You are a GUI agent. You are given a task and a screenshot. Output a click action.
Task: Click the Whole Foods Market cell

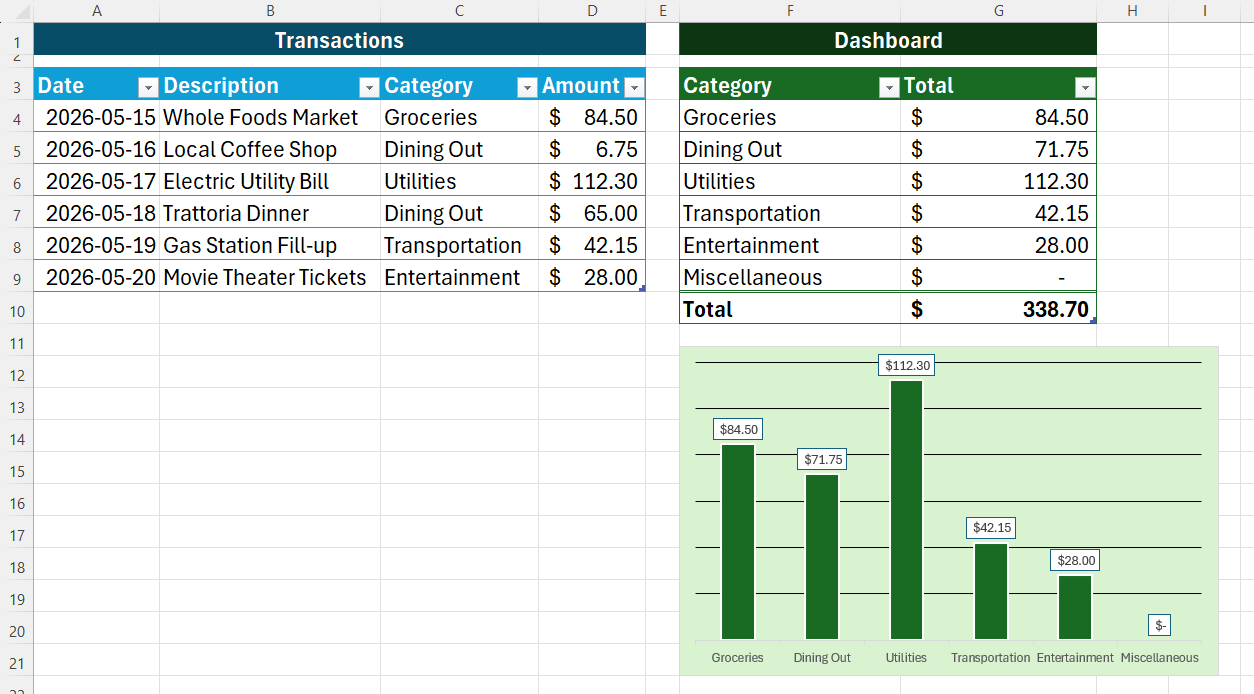click(270, 117)
